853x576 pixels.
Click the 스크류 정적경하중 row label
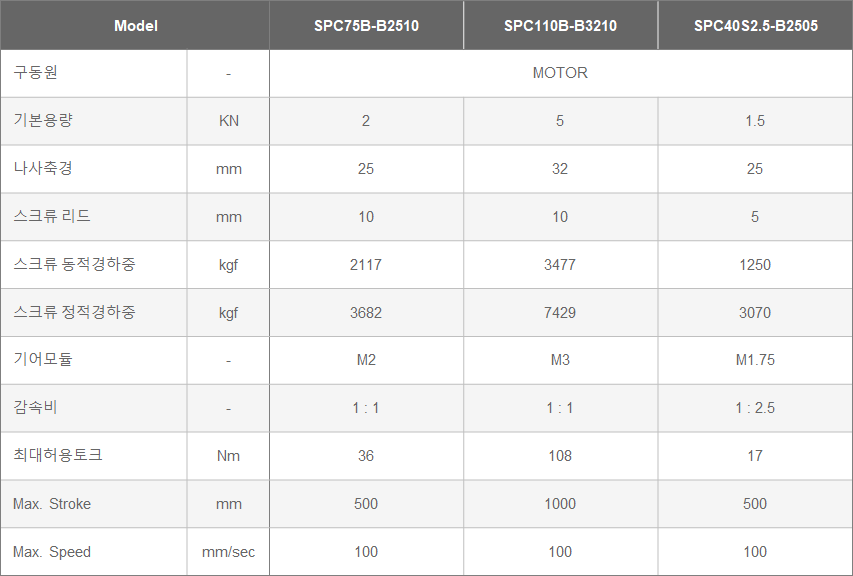click(74, 313)
